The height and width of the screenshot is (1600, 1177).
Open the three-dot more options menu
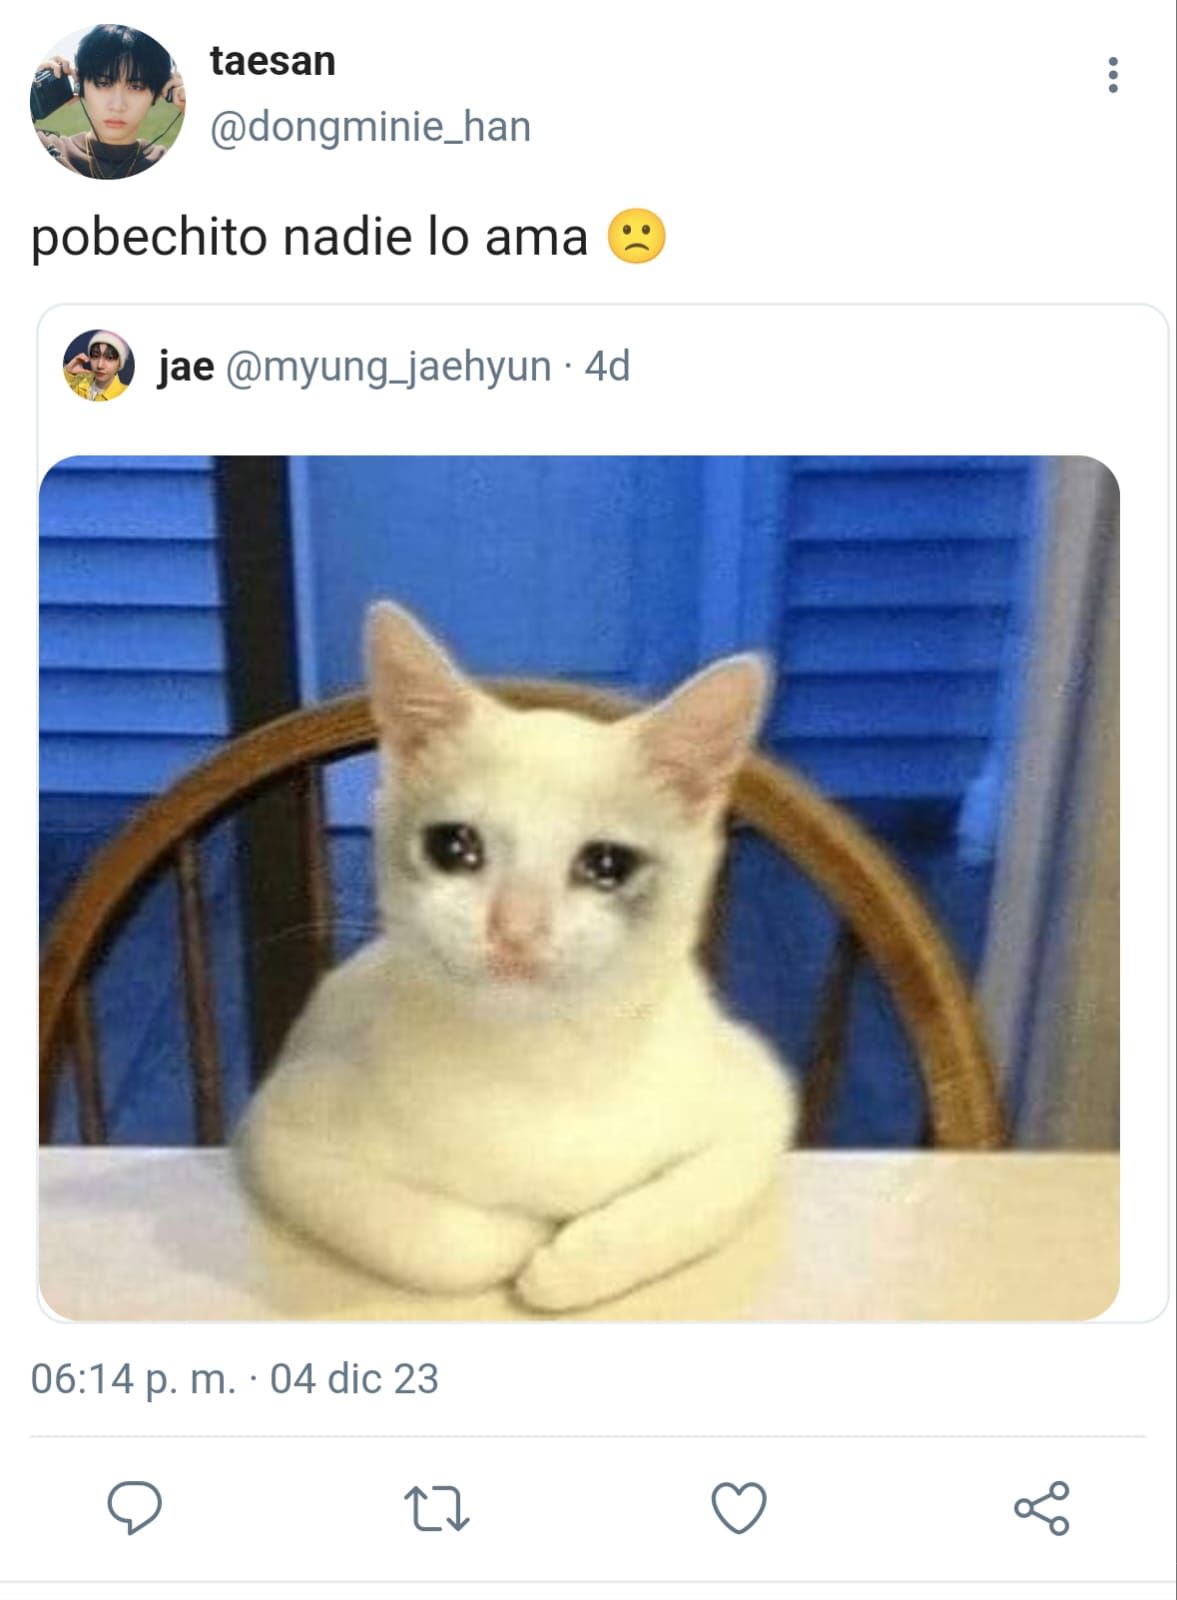[x=1113, y=75]
